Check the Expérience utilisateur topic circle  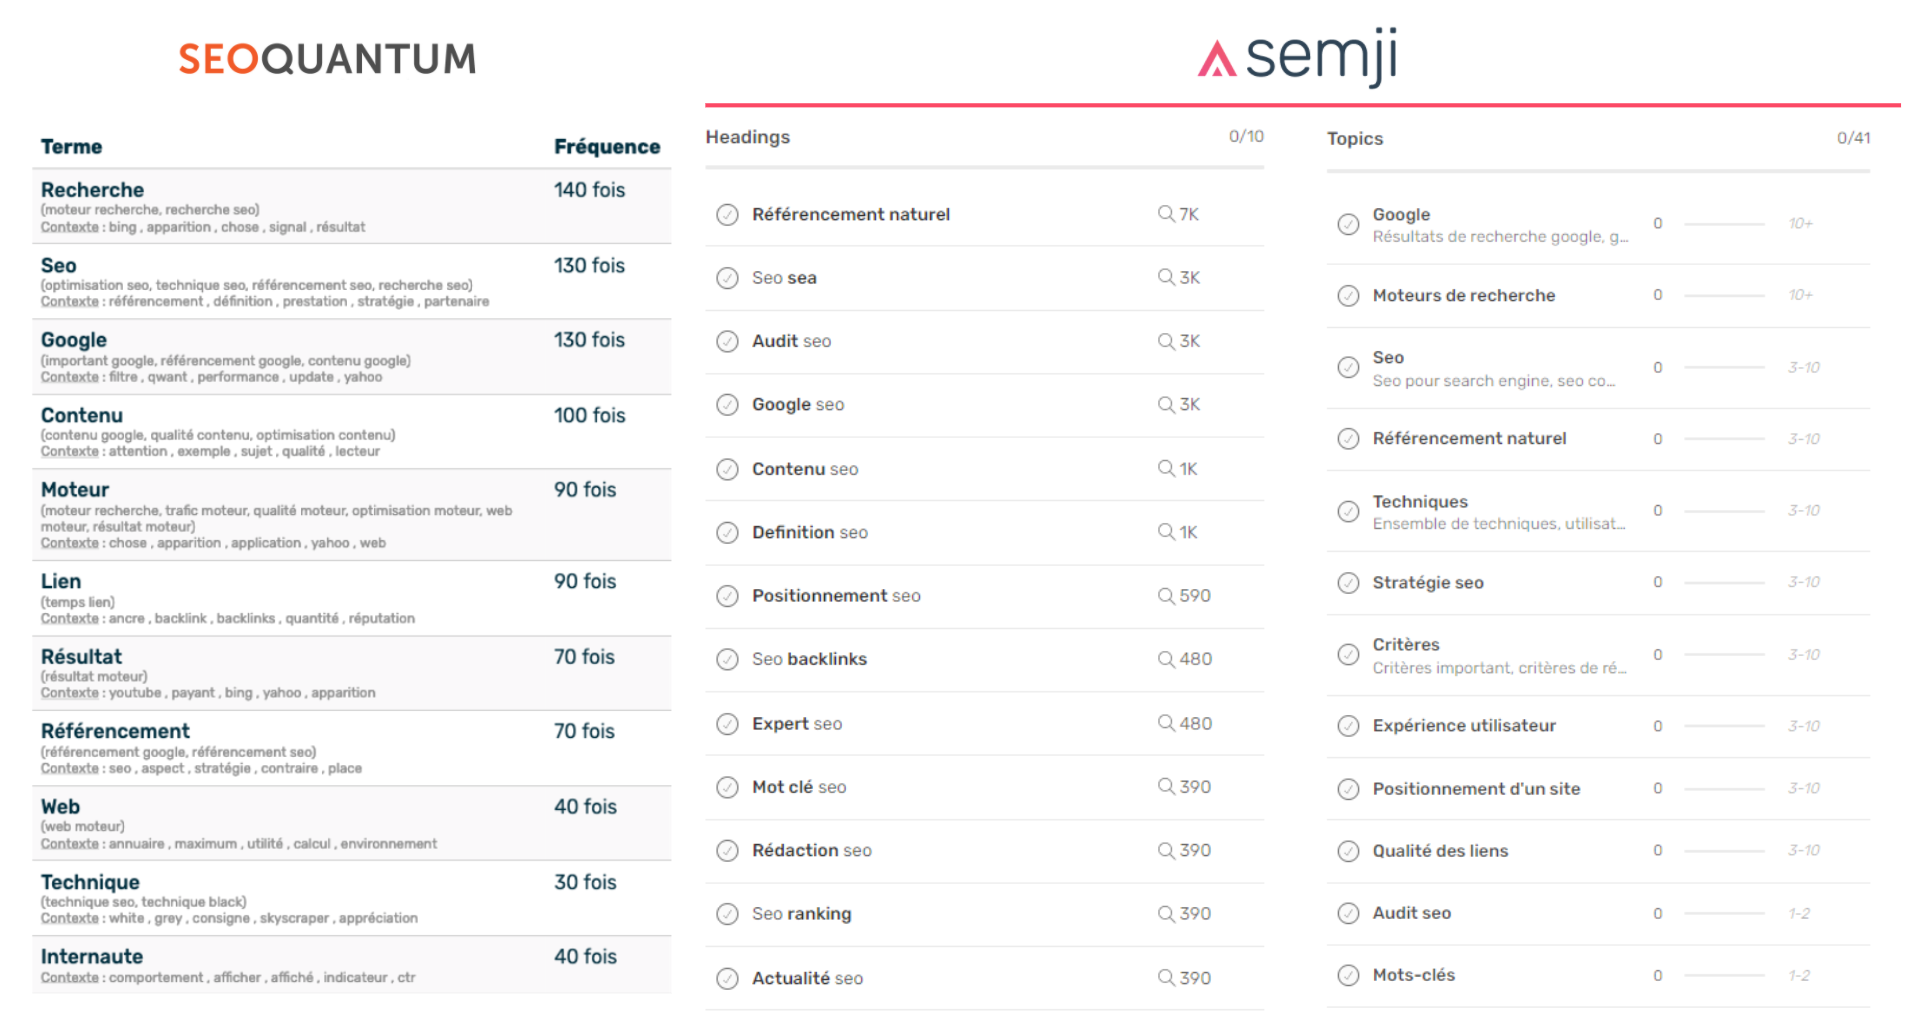tap(1348, 726)
